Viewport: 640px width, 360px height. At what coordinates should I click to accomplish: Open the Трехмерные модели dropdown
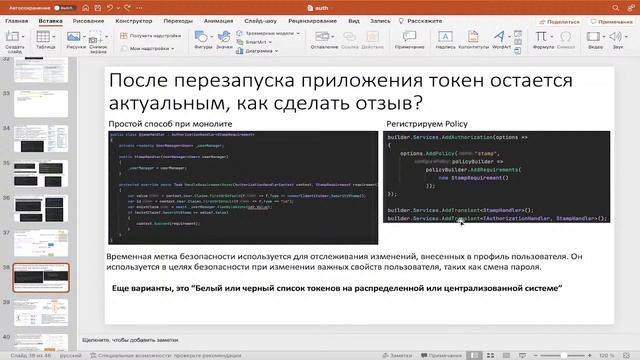point(268,33)
